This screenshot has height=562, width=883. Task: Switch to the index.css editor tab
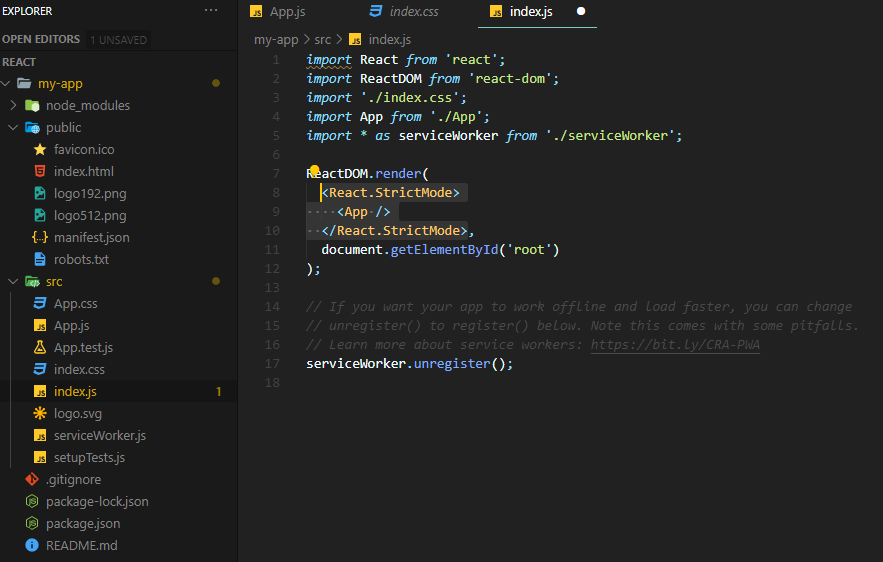point(404,11)
